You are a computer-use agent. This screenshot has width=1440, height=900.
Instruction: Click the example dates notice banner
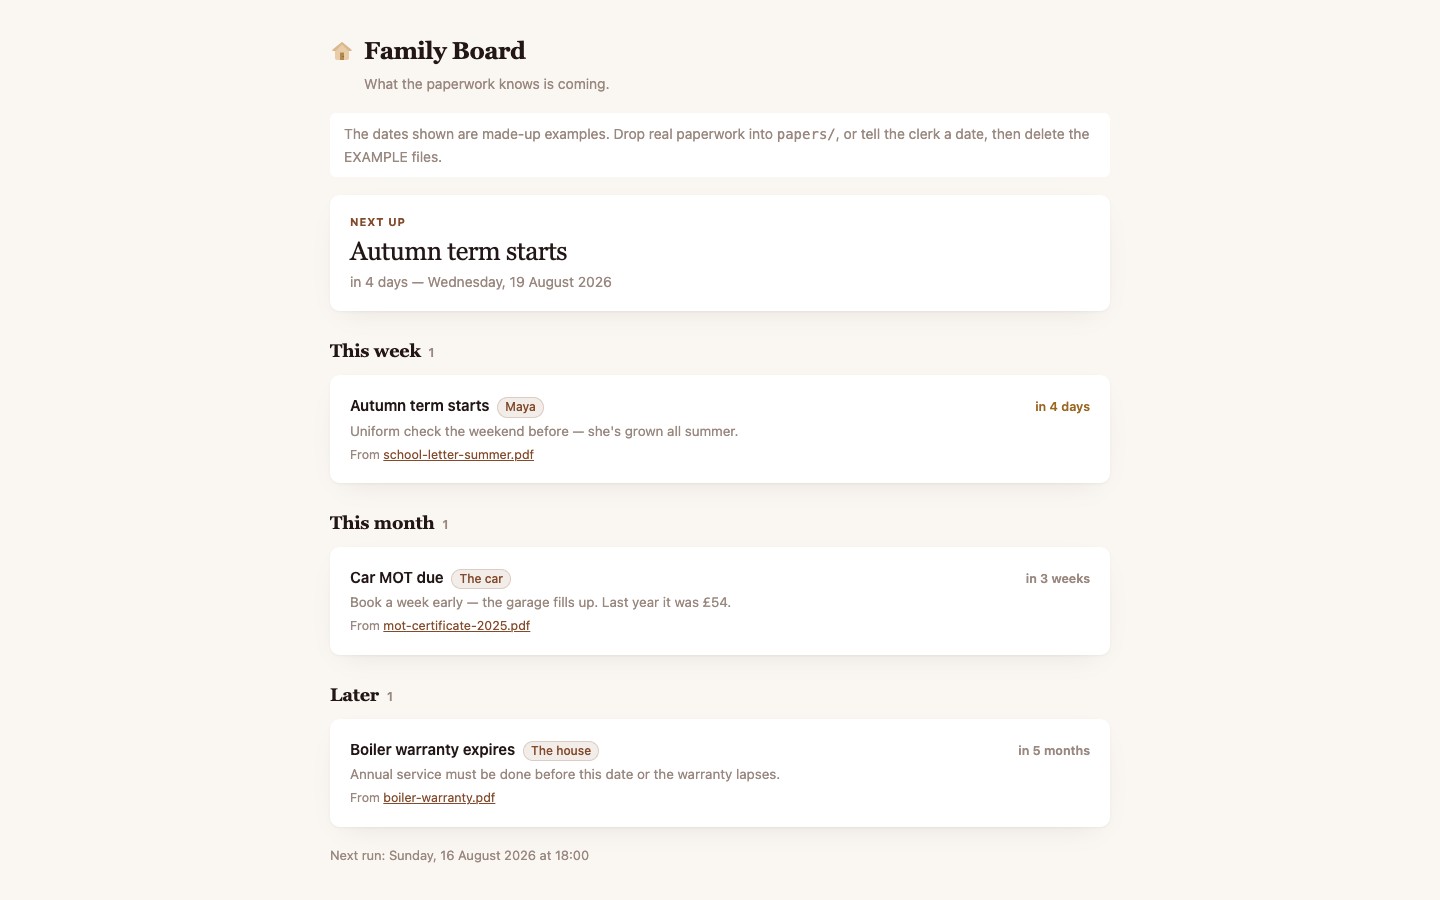point(720,145)
